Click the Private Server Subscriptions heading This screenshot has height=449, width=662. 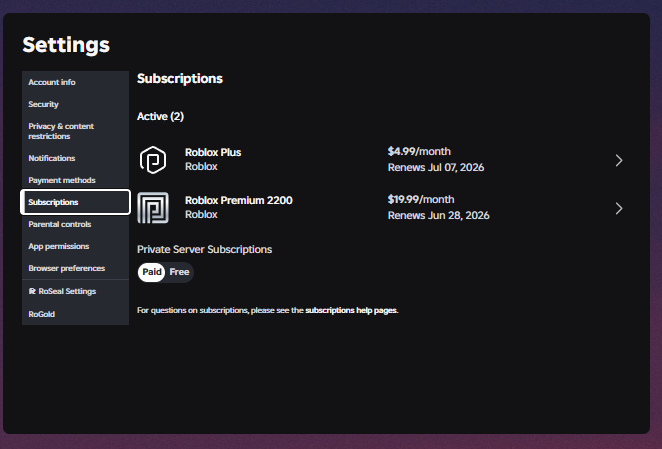click(204, 250)
